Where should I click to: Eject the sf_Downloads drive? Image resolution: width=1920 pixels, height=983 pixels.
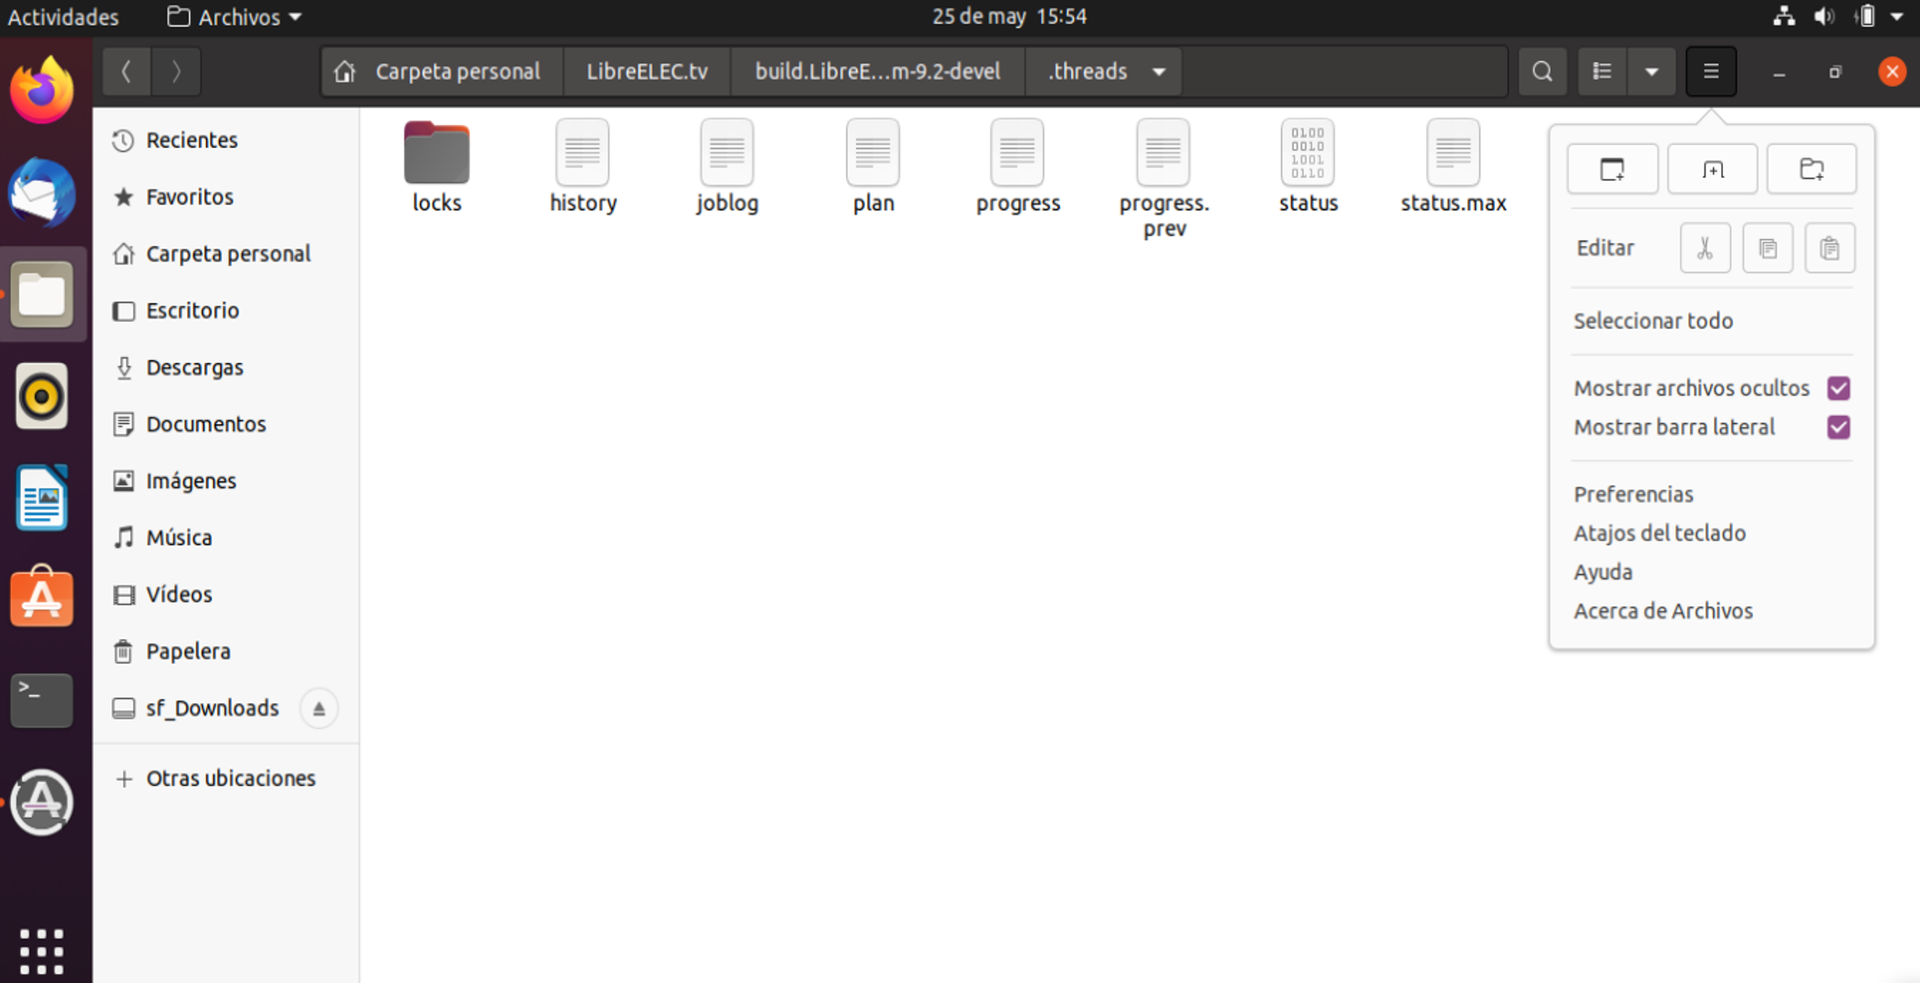319,709
